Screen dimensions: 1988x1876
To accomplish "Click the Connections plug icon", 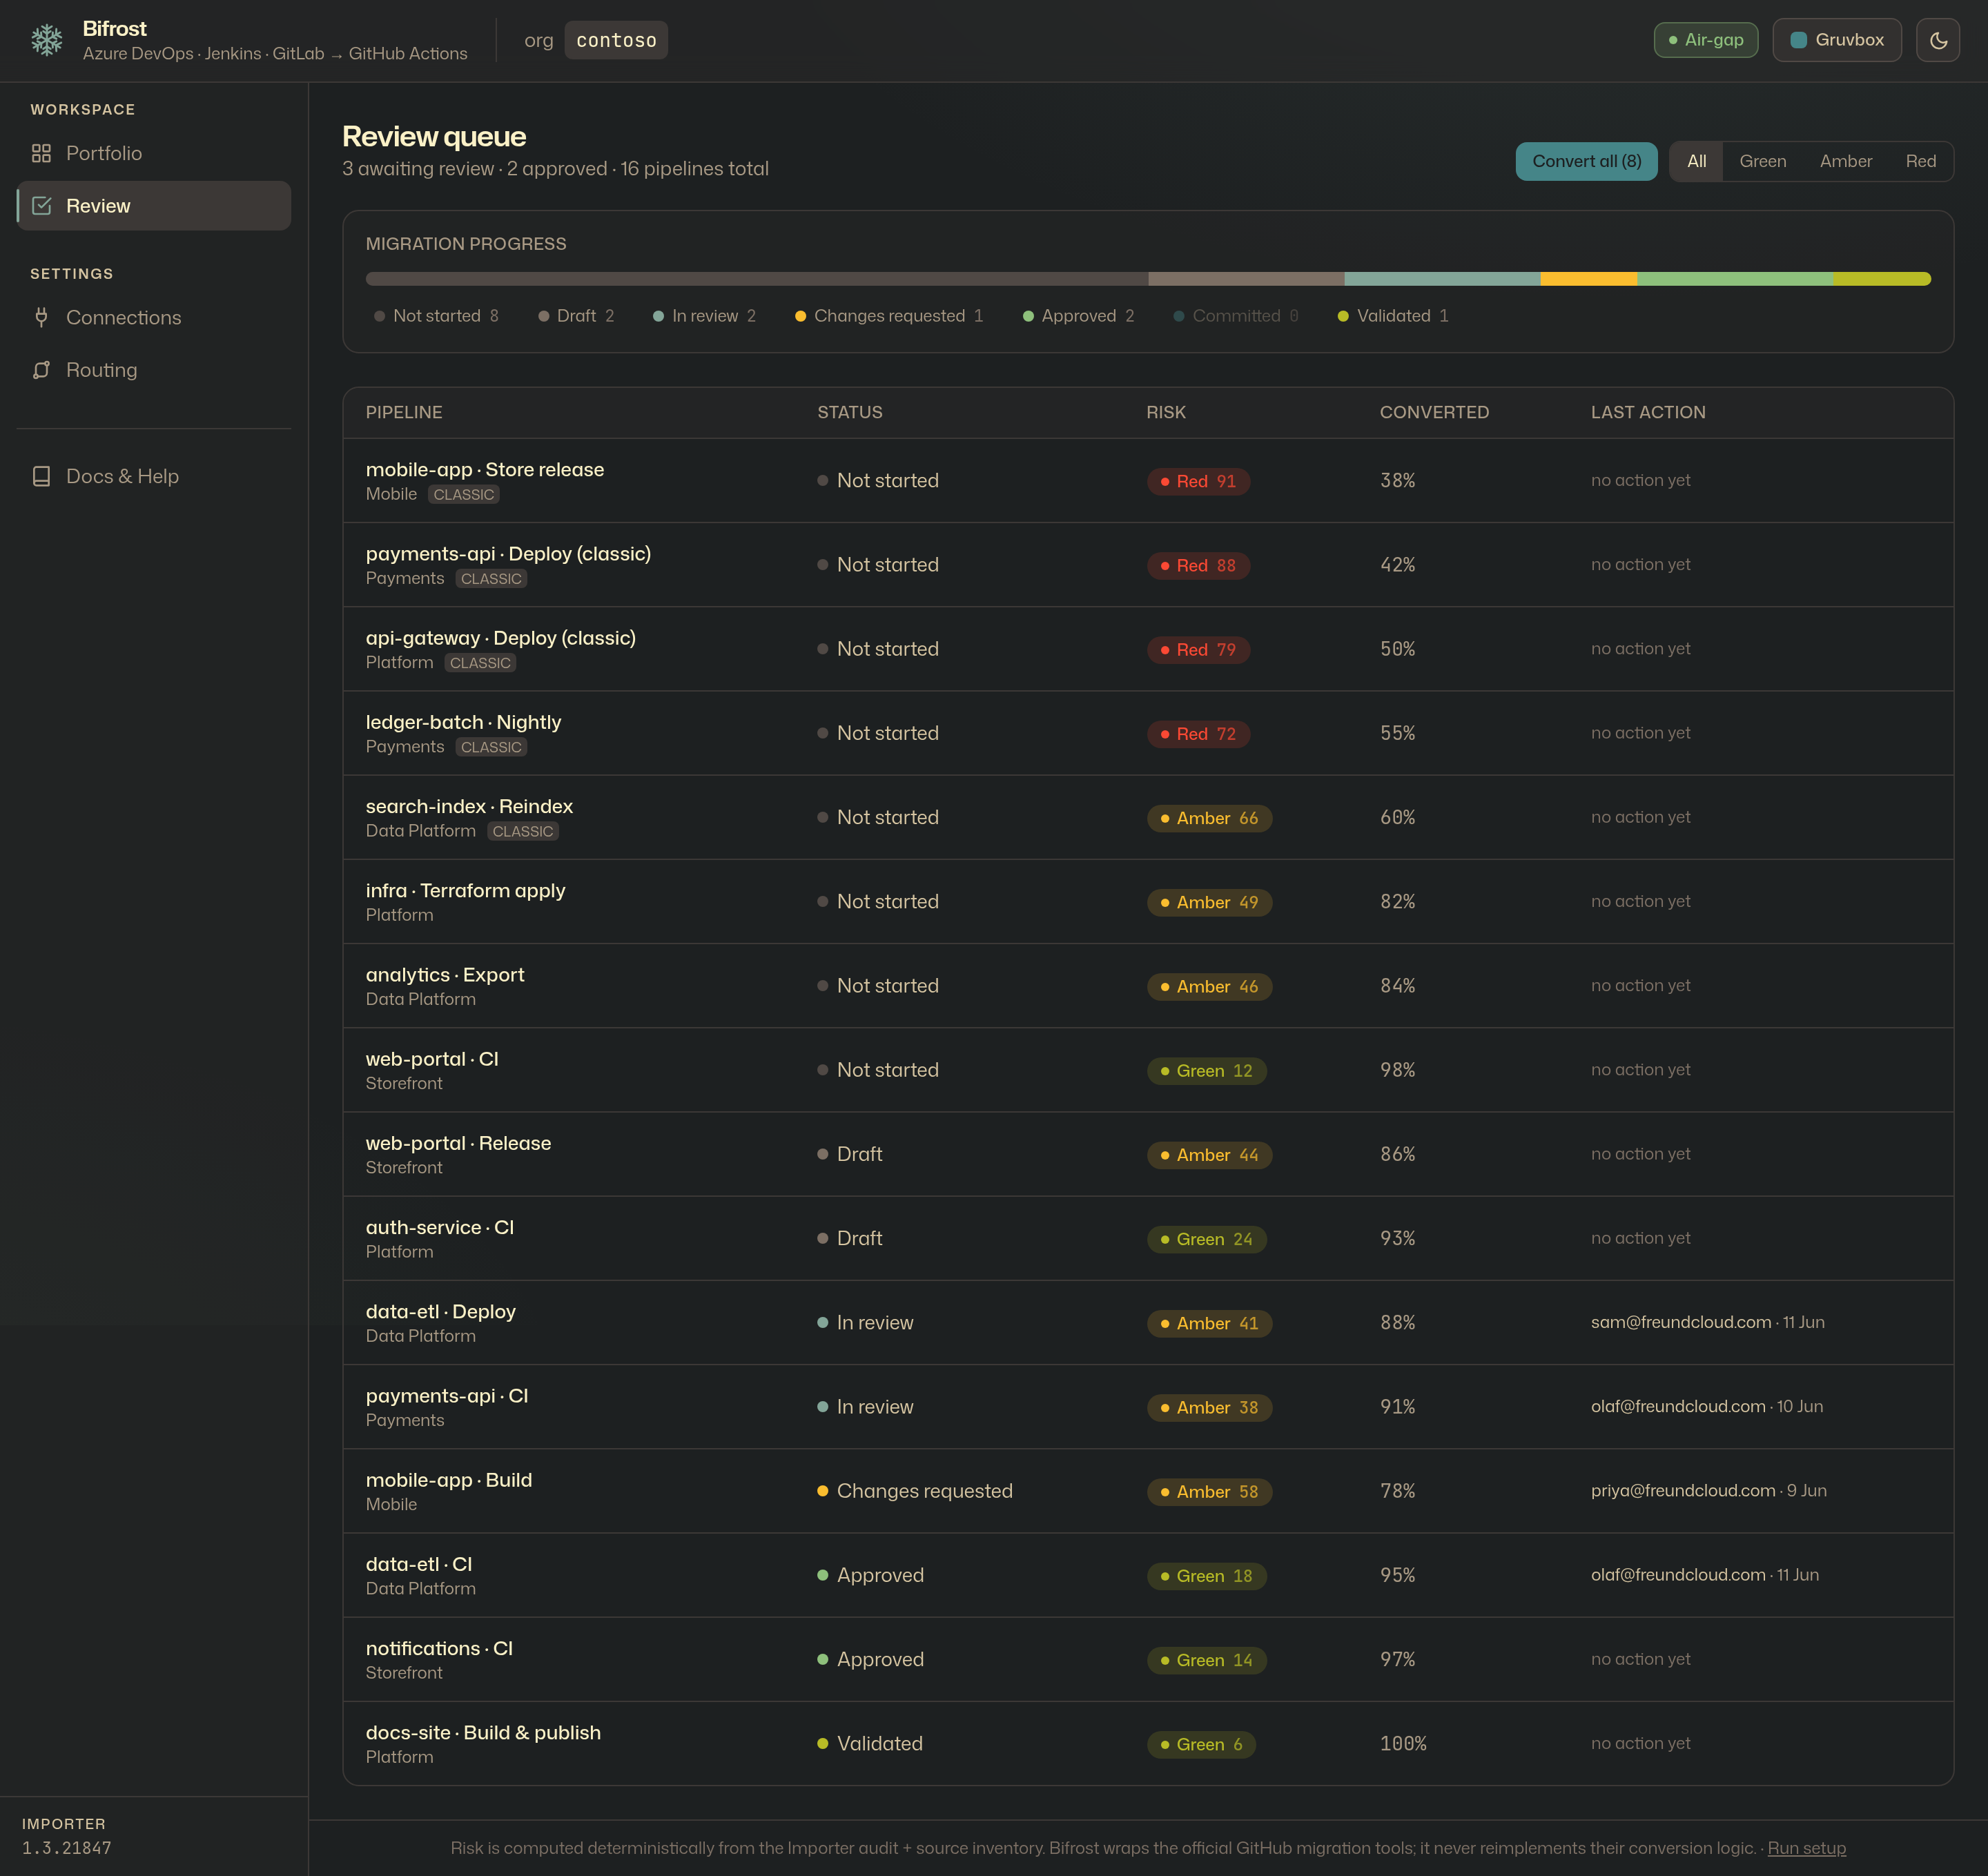I will click(x=41, y=317).
